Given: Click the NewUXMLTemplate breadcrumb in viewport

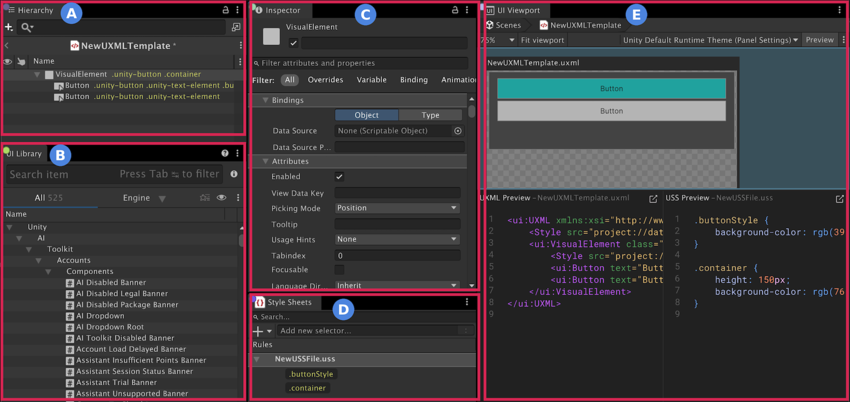Looking at the screenshot, I should [581, 25].
